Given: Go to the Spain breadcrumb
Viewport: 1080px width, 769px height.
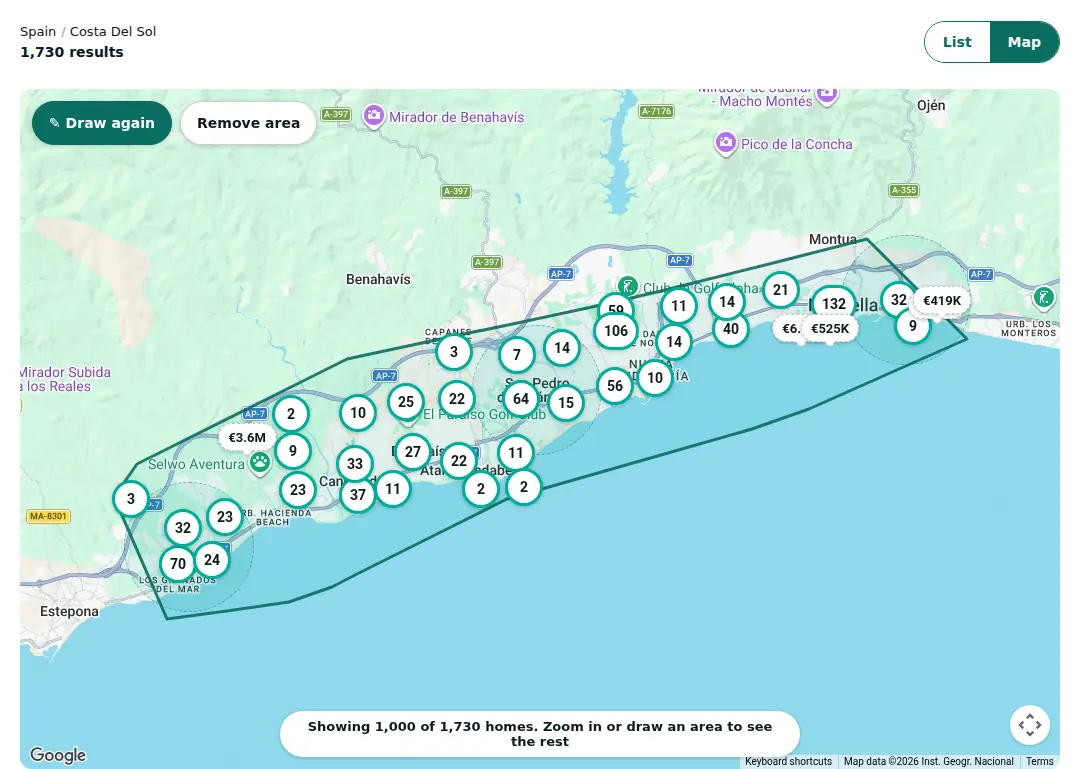Looking at the screenshot, I should [38, 32].
